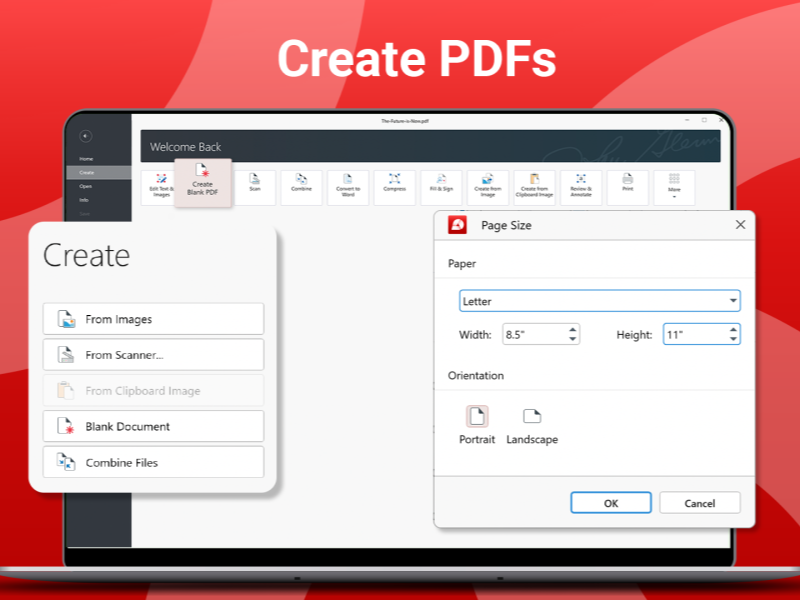Viewport: 800px width, 600px height.
Task: Select Portrait orientation
Action: point(477,425)
